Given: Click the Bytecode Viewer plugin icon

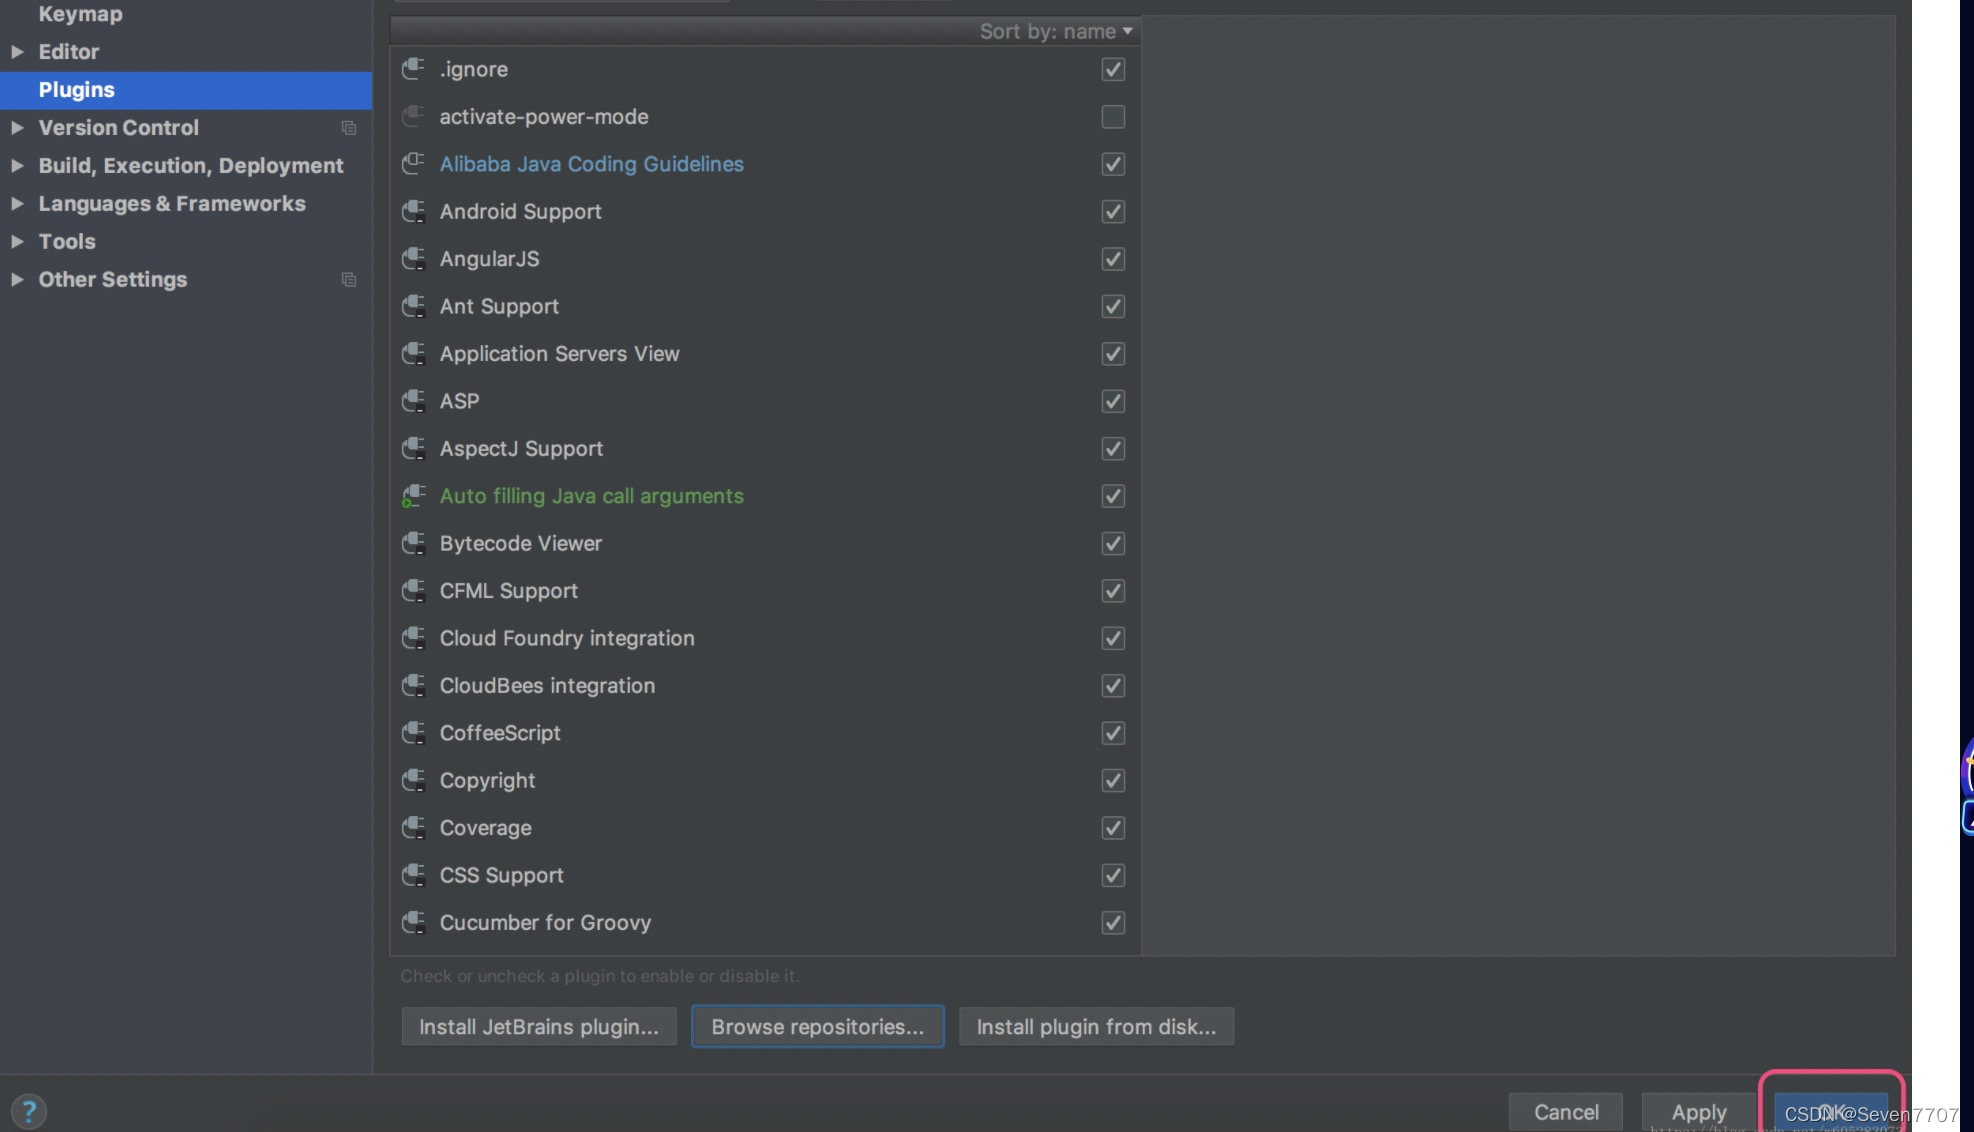Looking at the screenshot, I should click(413, 543).
